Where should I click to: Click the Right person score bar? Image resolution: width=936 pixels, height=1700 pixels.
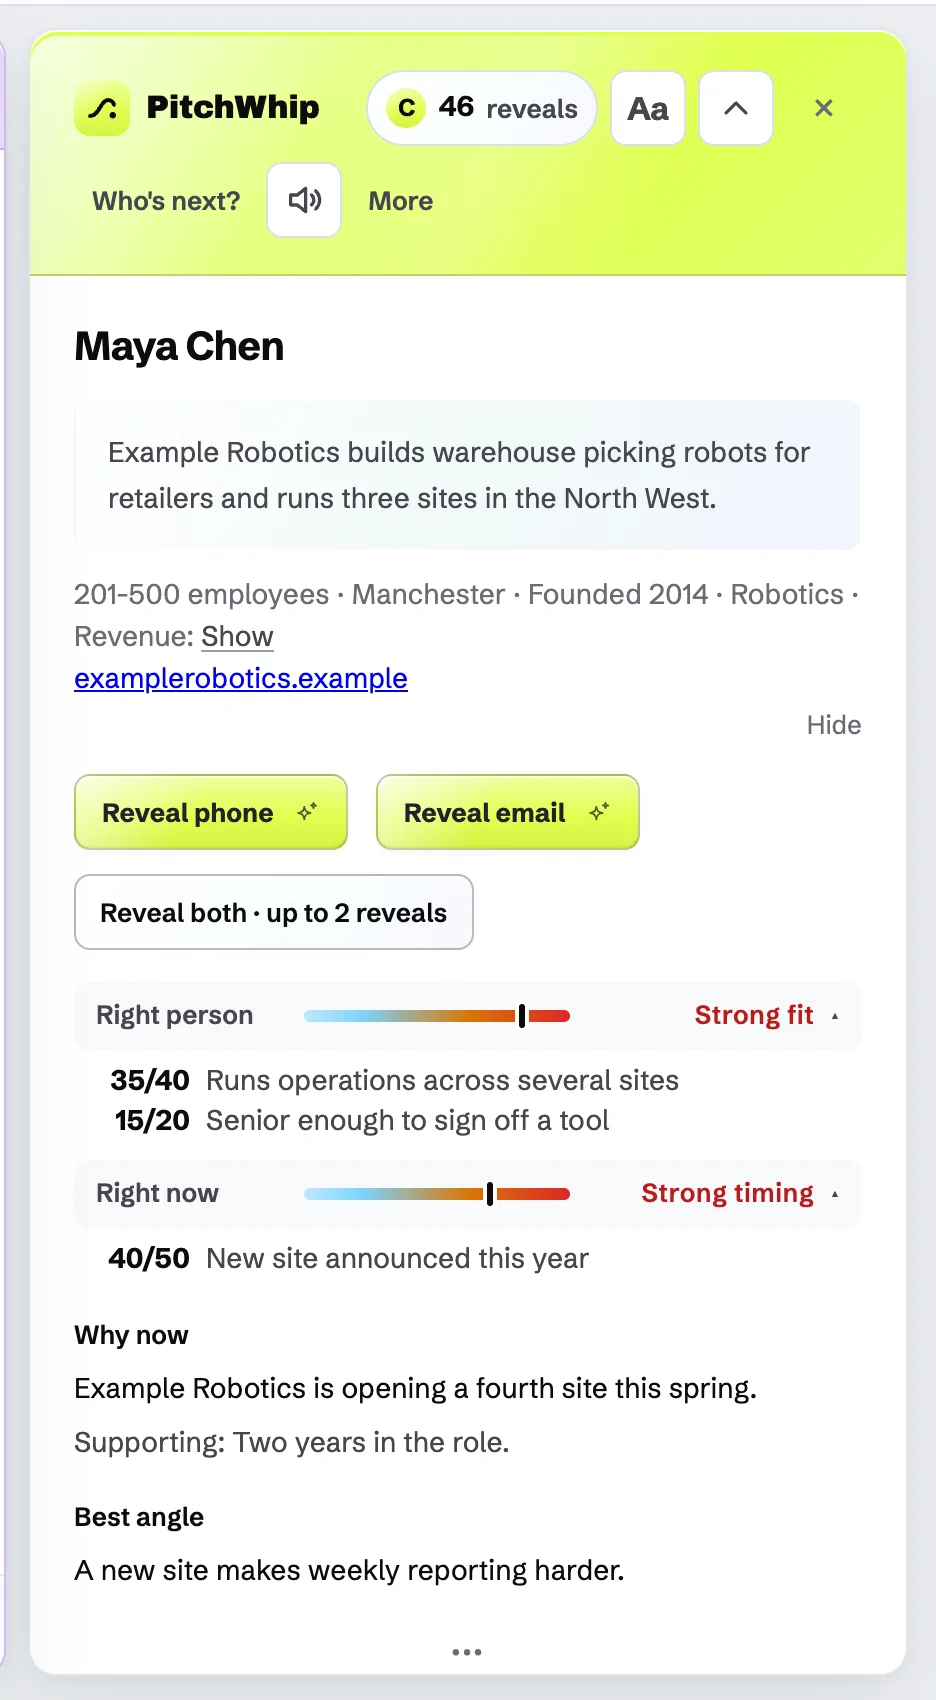point(437,1016)
